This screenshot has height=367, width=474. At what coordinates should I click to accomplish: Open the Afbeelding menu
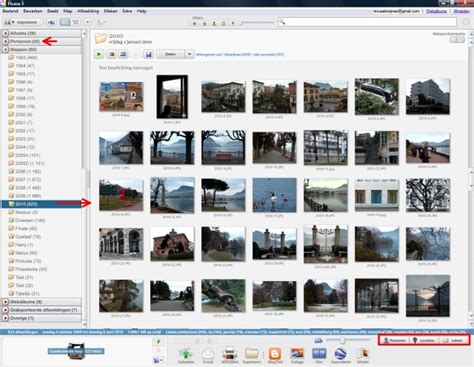88,11
